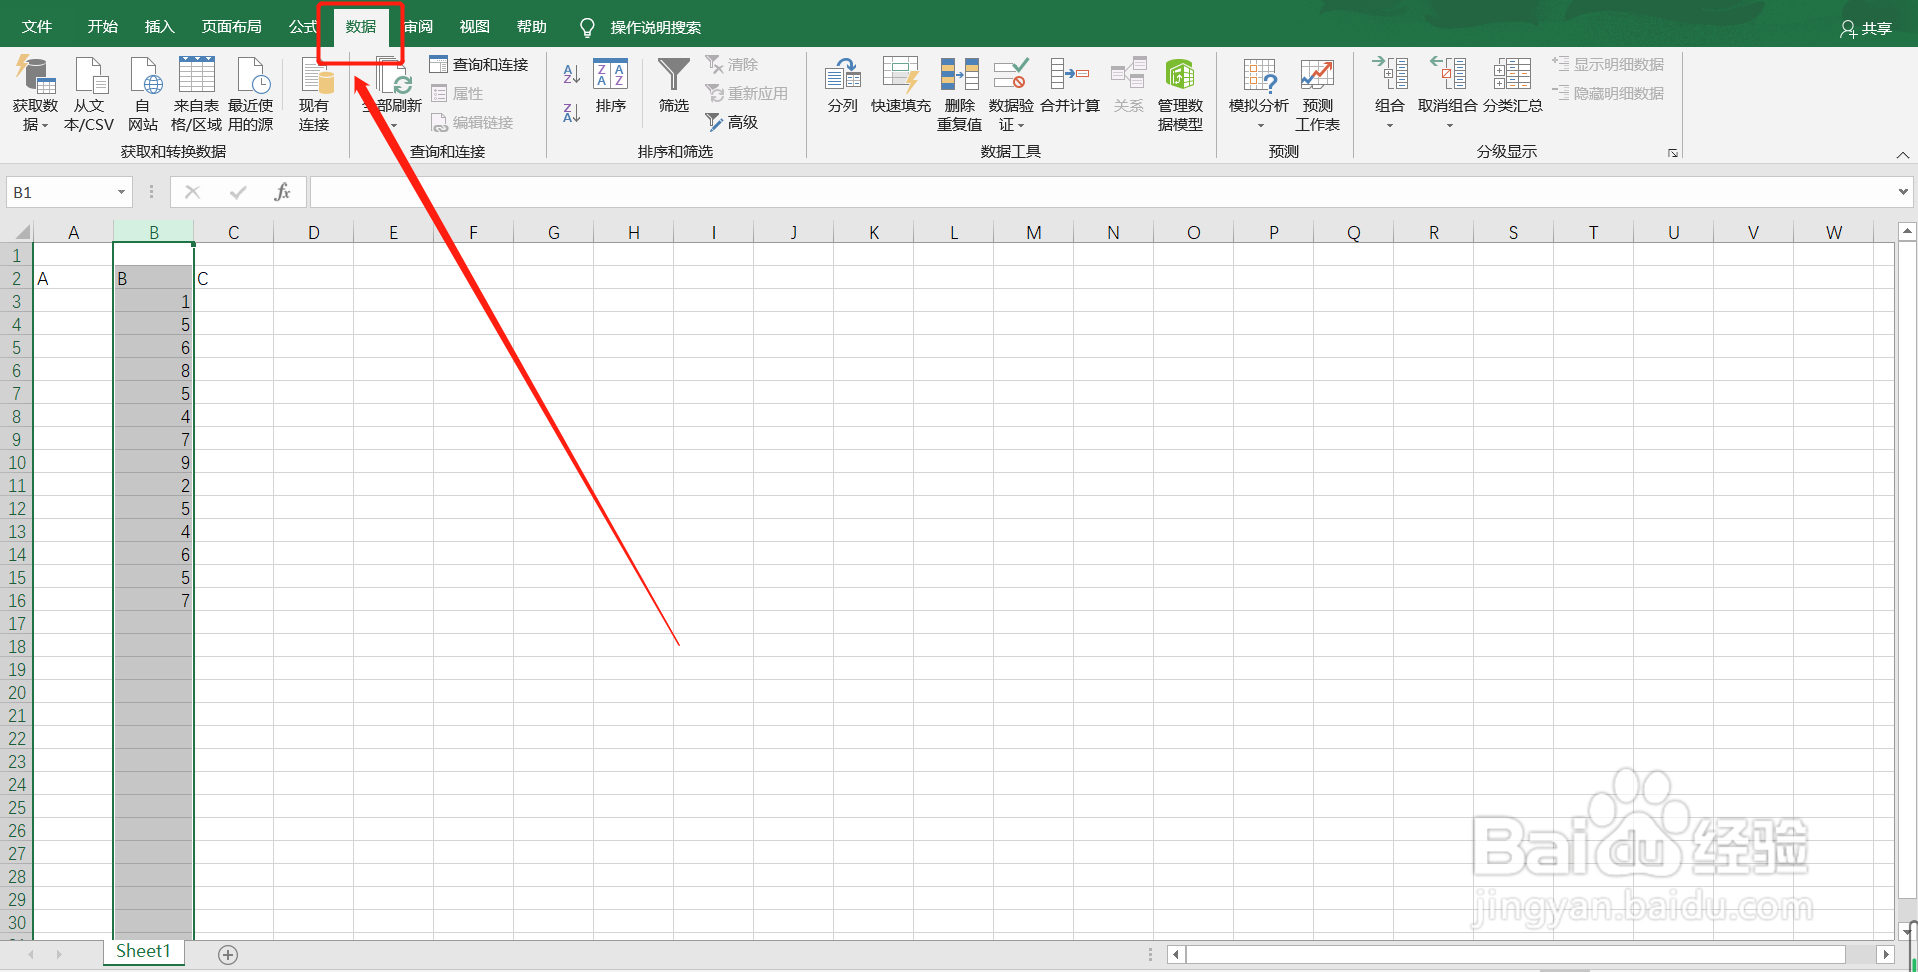Screen dimensions: 1918x972
Task: Open 最近使用的源 recent sources
Action: pos(250,94)
